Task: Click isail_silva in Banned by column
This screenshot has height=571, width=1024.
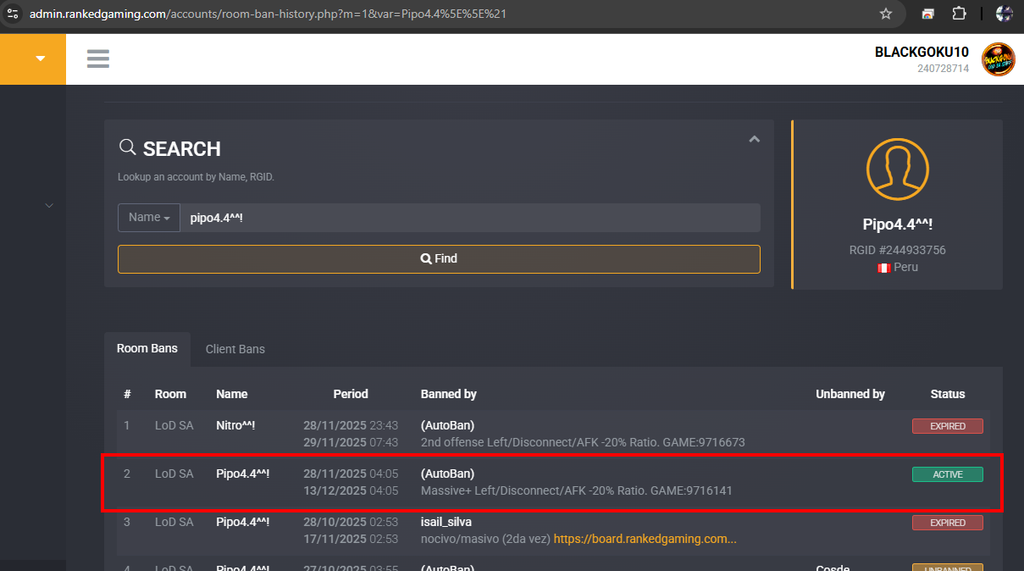Action: pyautogui.click(x=446, y=522)
